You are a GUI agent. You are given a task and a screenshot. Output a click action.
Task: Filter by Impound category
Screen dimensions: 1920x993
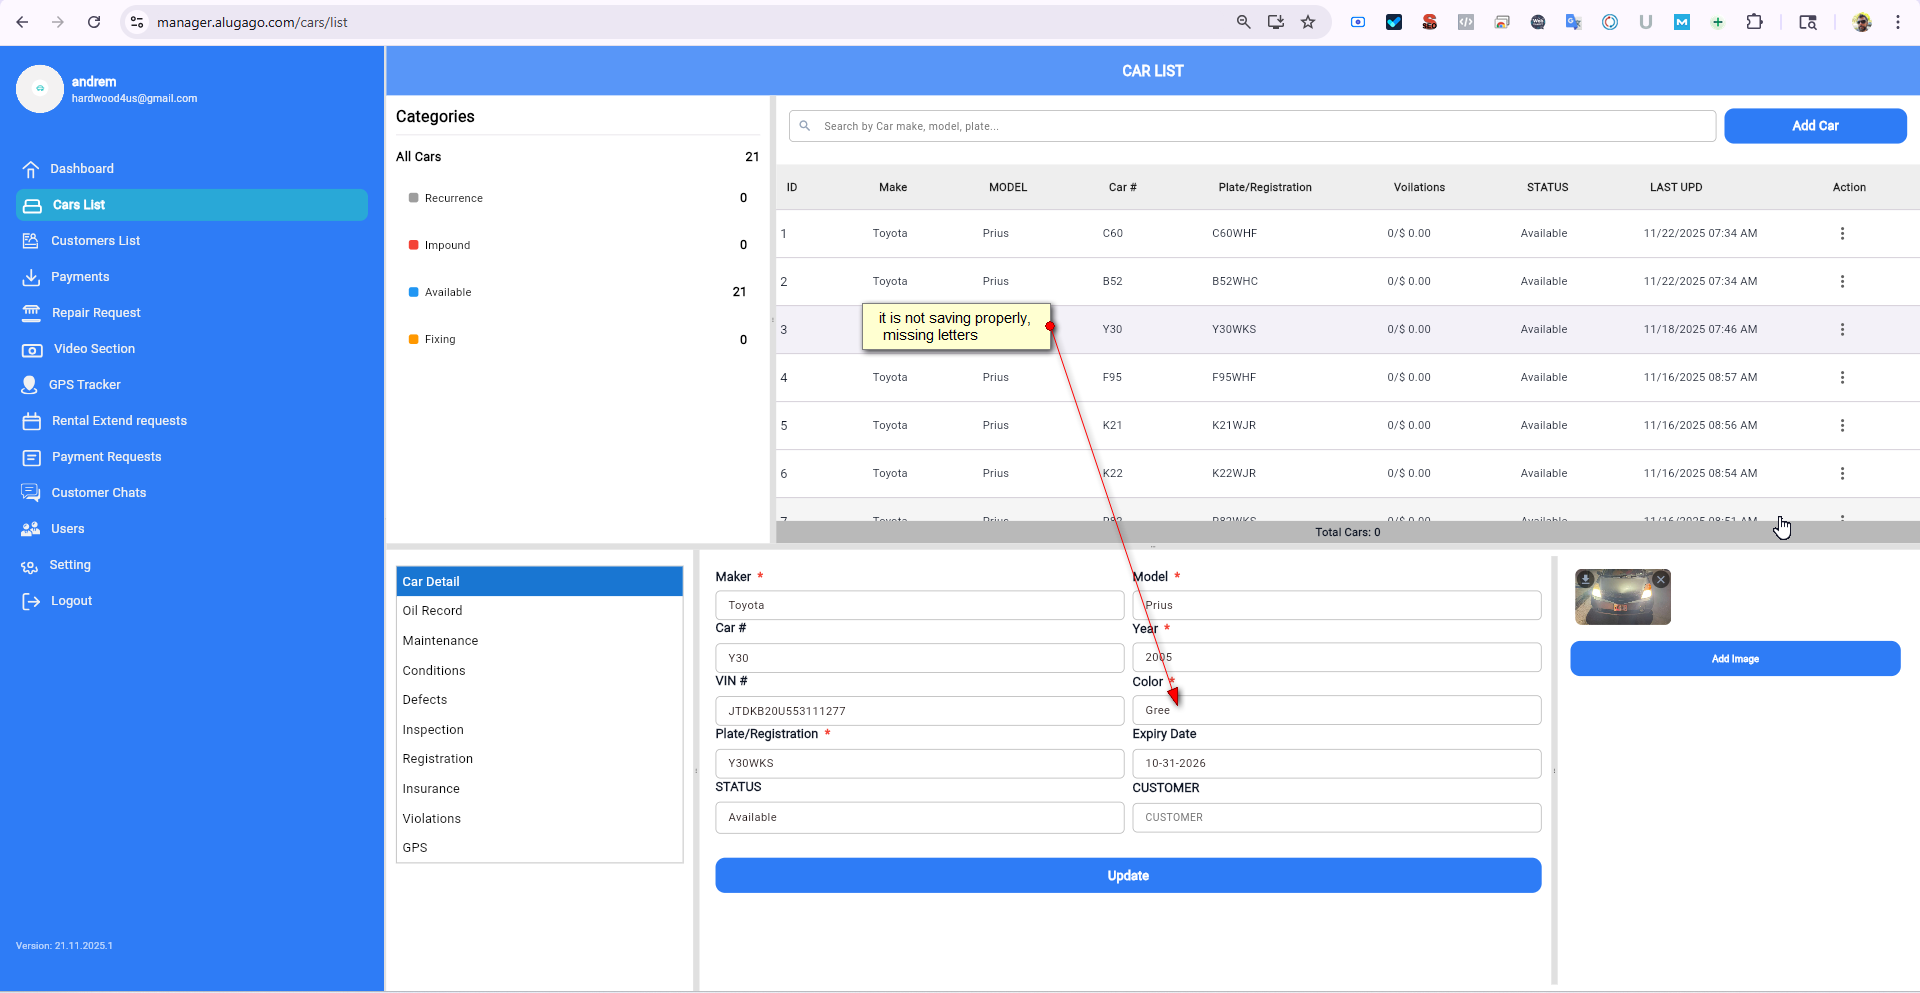click(447, 245)
